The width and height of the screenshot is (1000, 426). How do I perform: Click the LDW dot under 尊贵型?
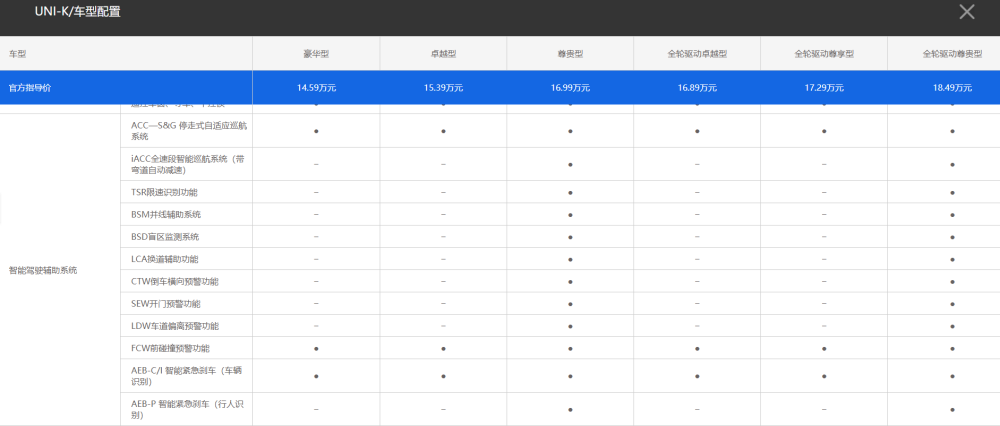pos(570,326)
